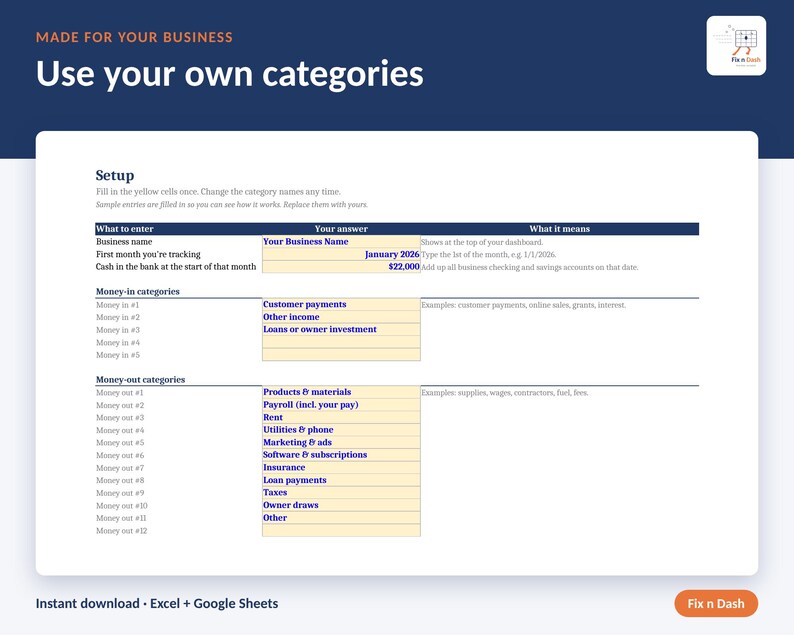Click the 'Money in #3' label

[118, 330]
